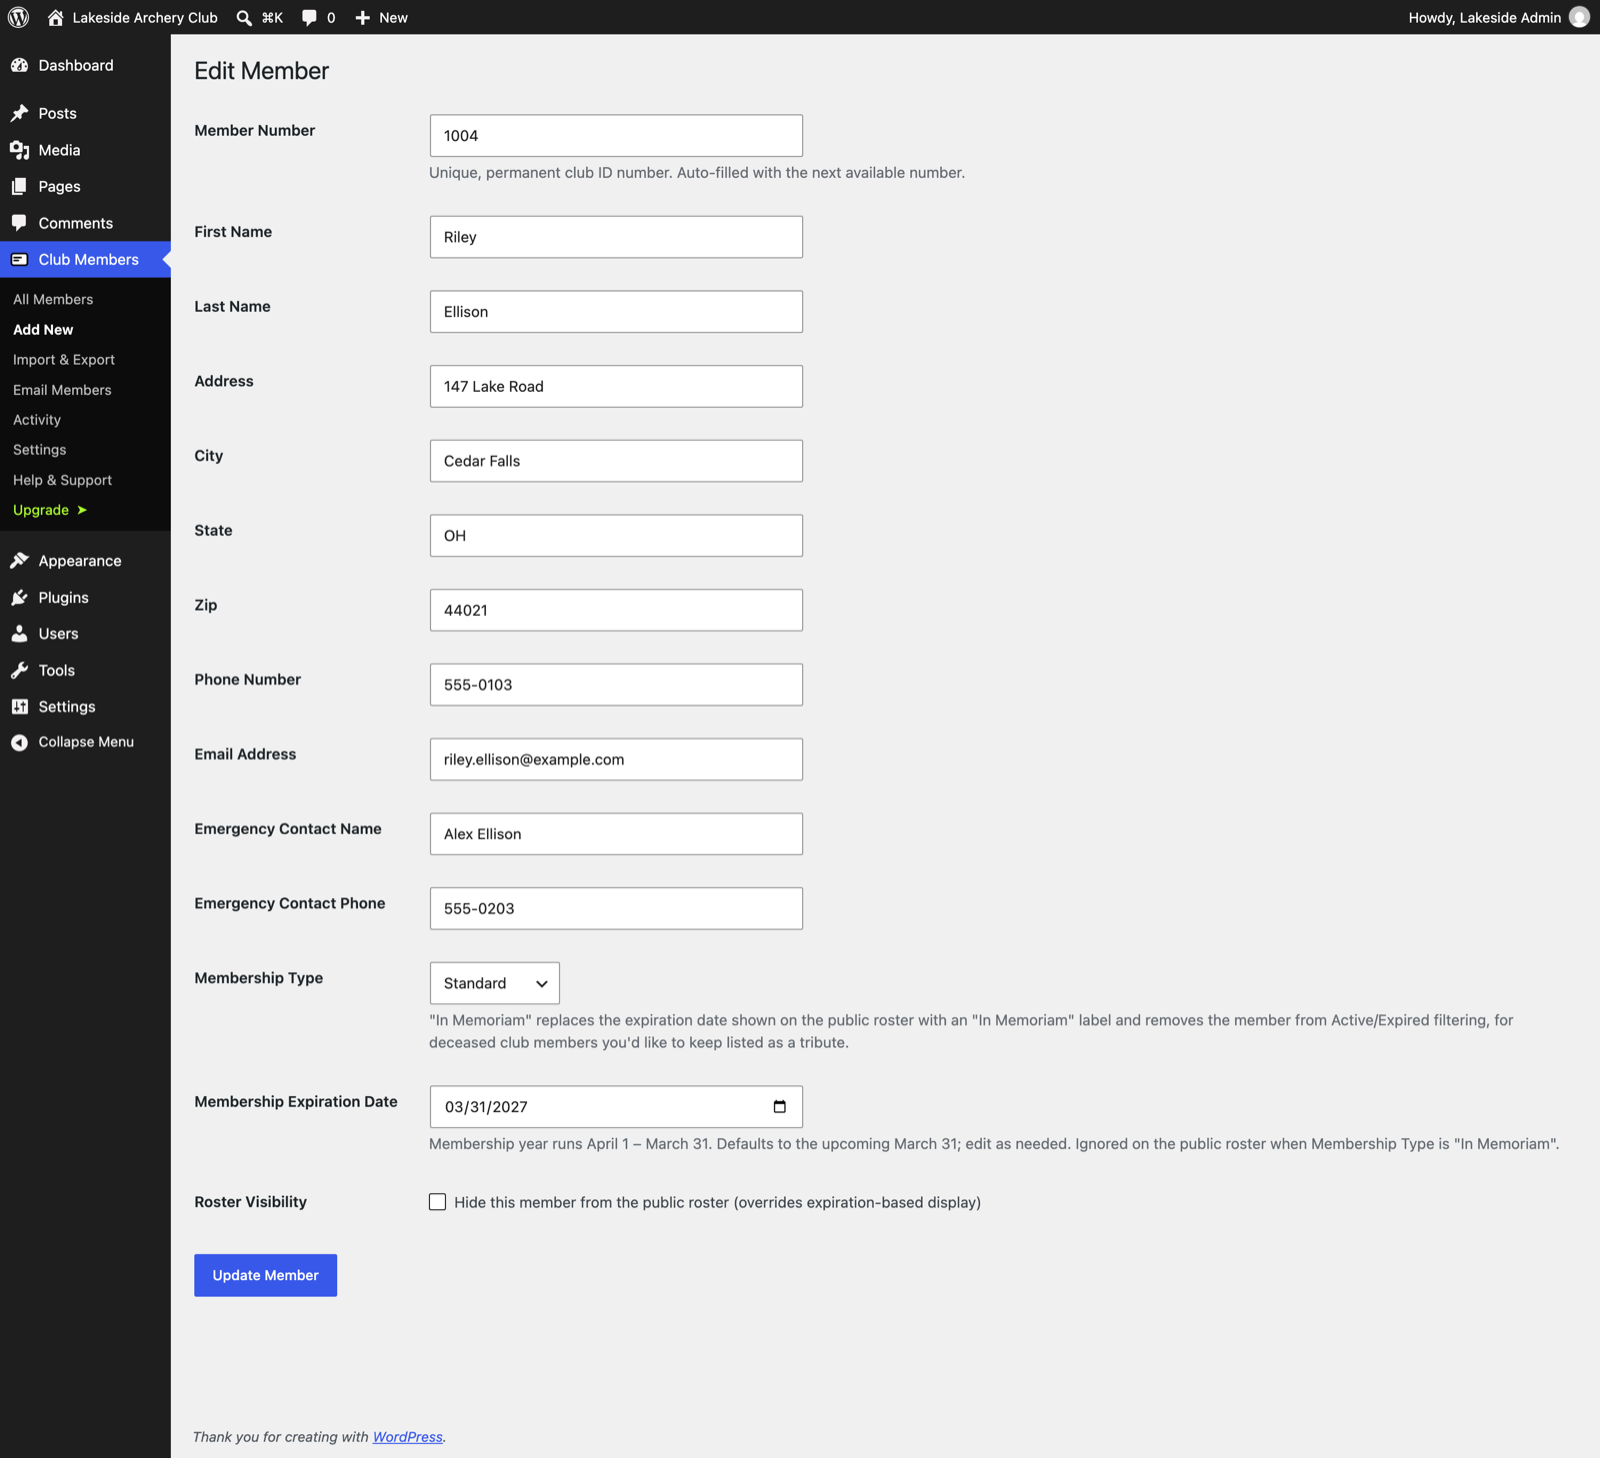
Task: Click the Appearance paintbrush icon
Action: (x=20, y=561)
